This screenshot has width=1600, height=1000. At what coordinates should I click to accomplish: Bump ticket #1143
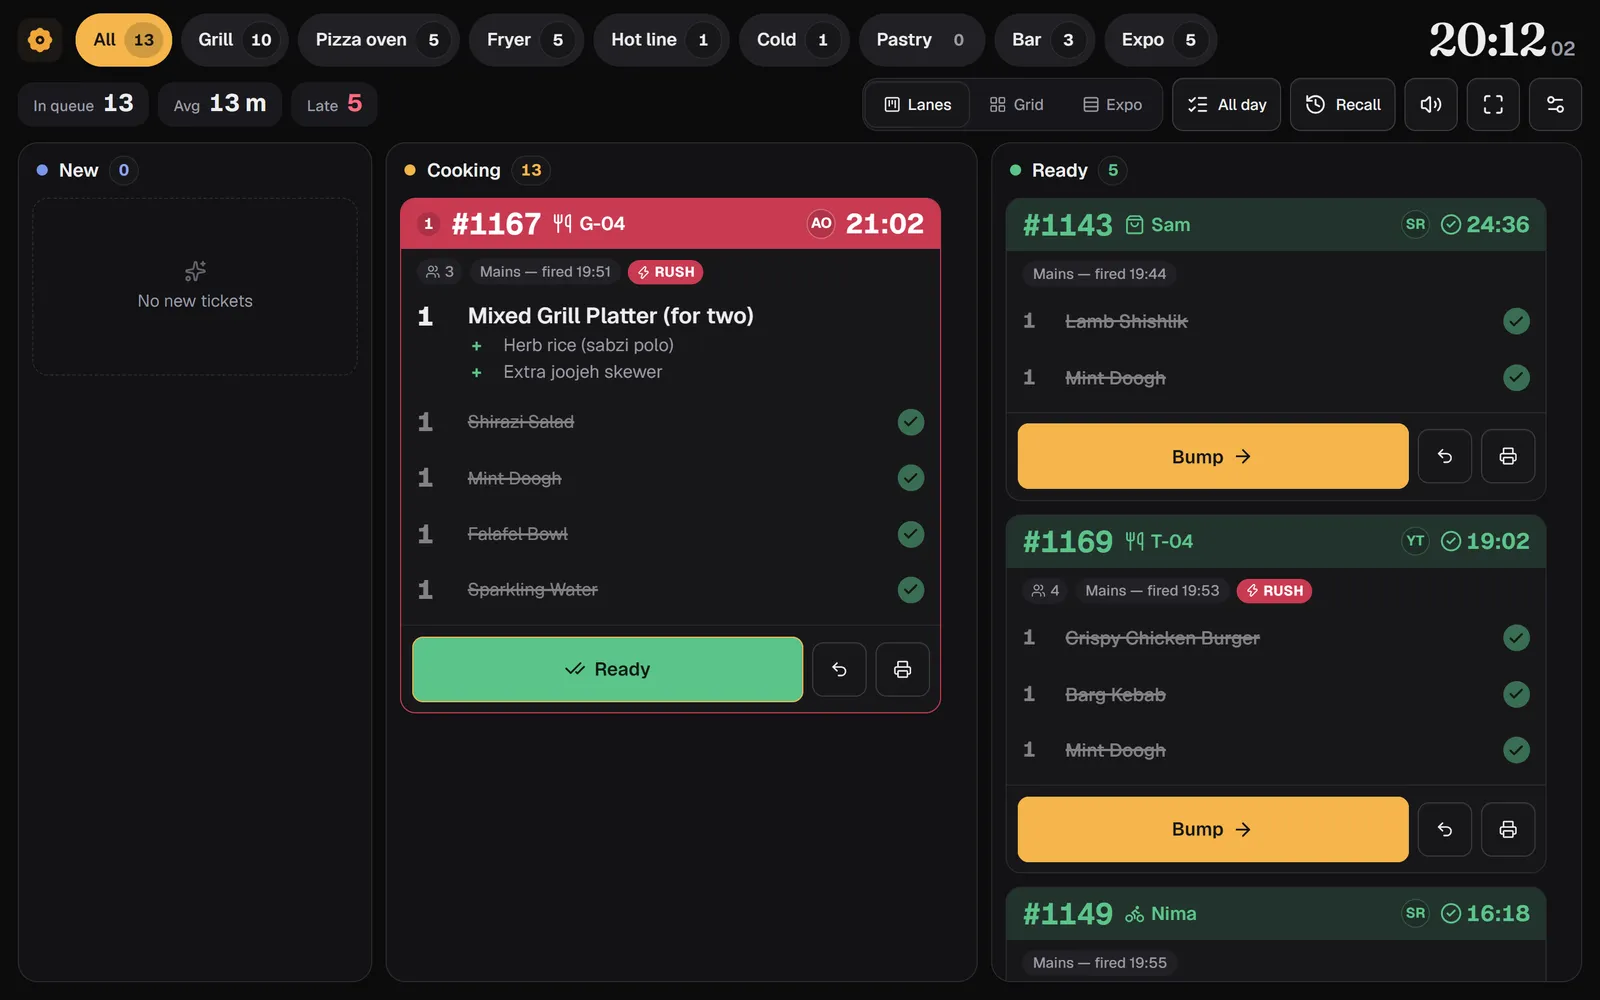[1213, 456]
